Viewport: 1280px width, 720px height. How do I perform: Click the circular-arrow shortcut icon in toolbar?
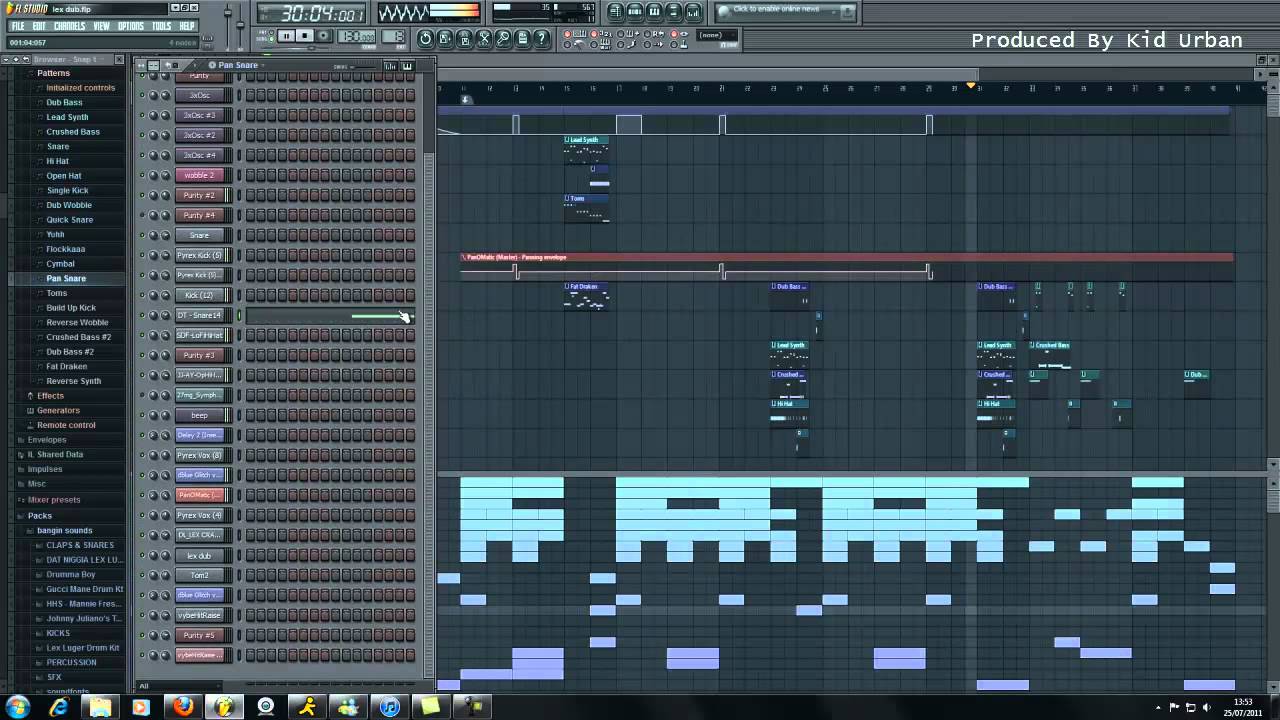(x=425, y=38)
